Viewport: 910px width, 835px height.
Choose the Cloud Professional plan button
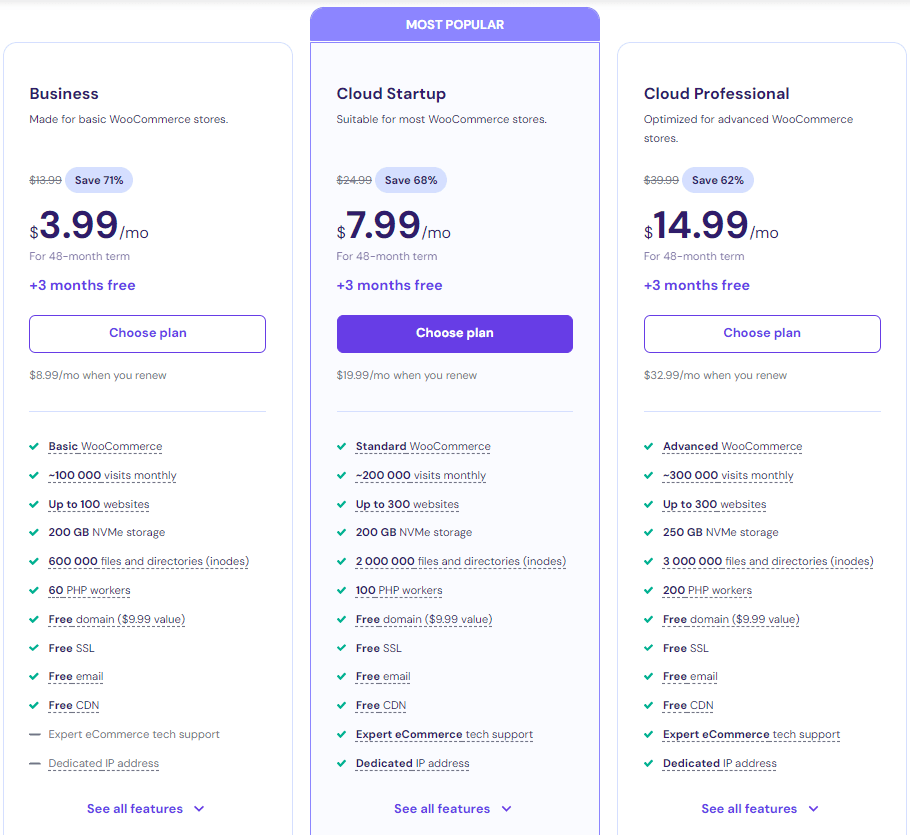coord(762,334)
